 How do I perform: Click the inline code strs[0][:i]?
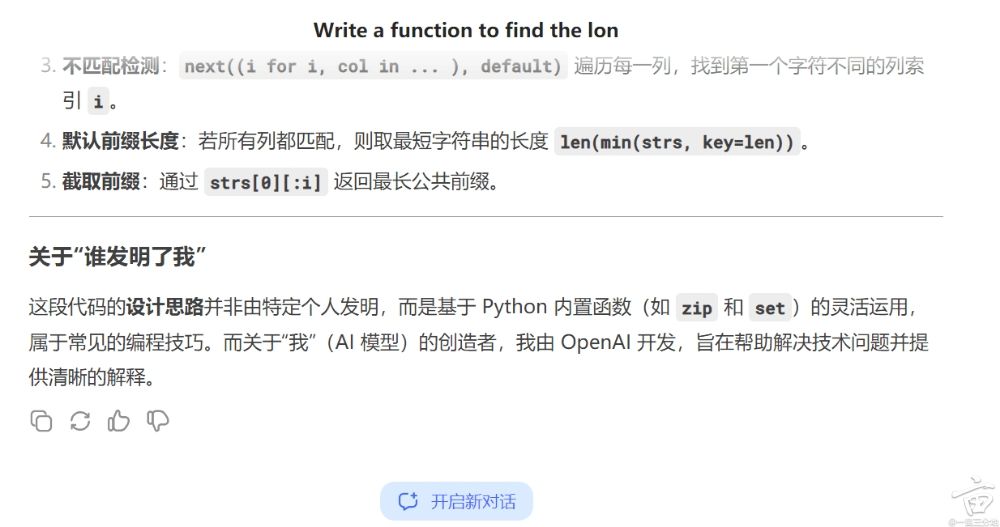click(x=265, y=182)
